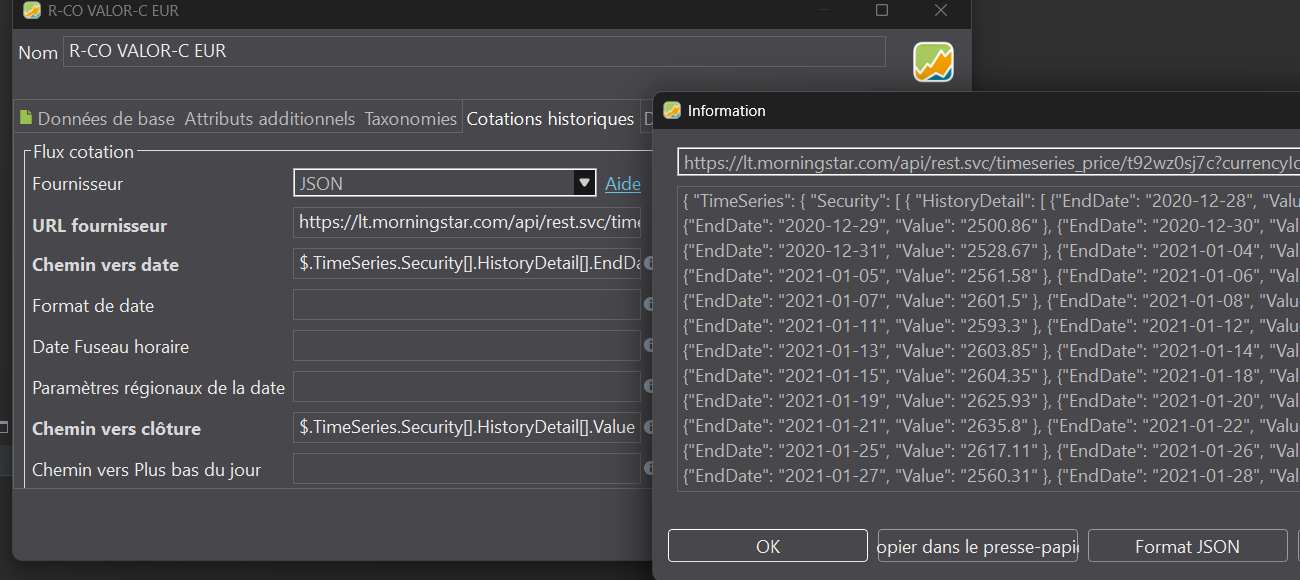Click the Portfolio Performance chart logo

pyautogui.click(x=933, y=62)
